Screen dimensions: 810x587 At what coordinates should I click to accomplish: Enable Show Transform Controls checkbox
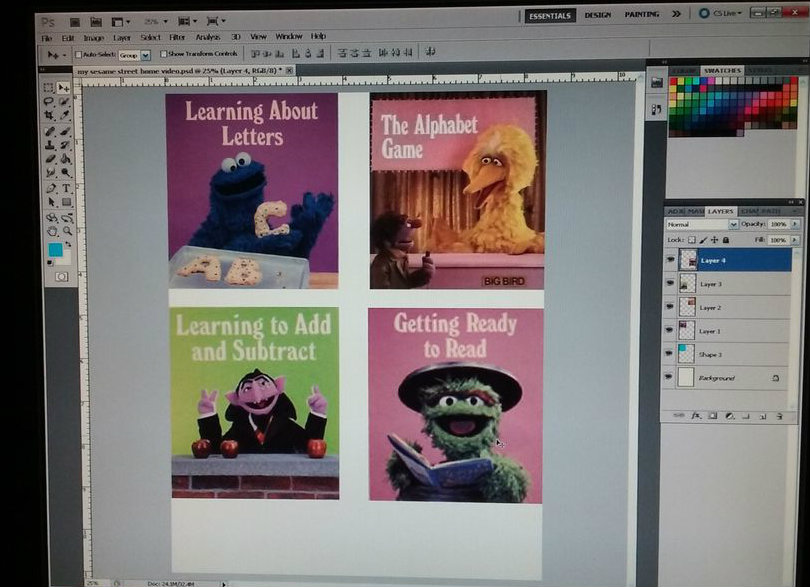[164, 54]
